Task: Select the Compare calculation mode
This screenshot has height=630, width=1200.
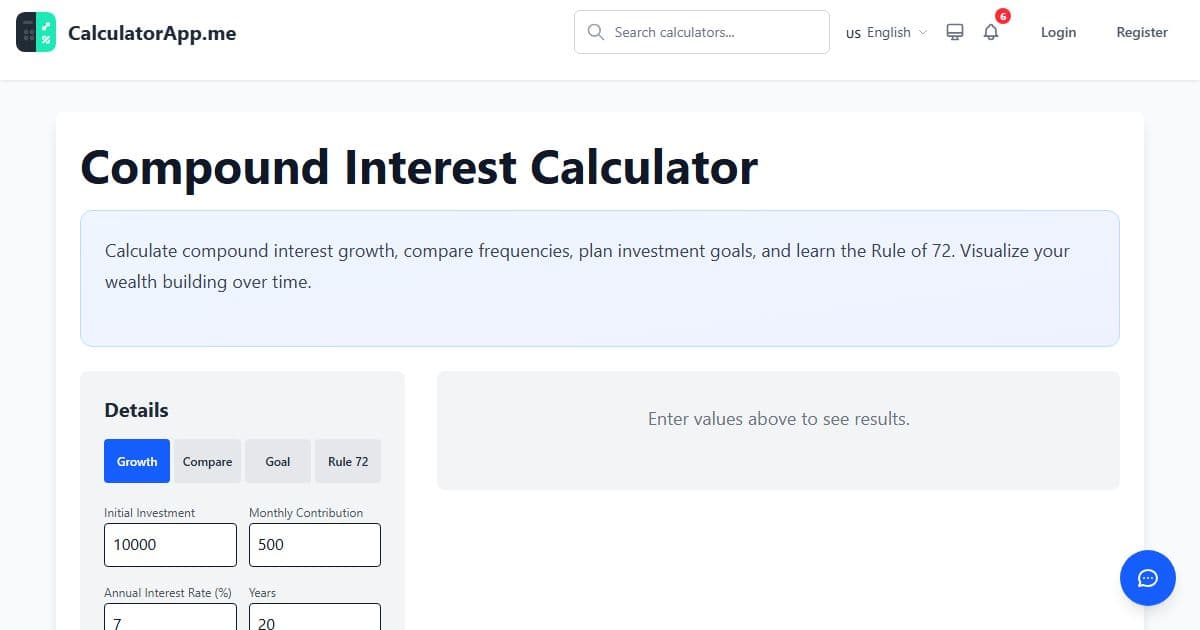Action: click(207, 461)
